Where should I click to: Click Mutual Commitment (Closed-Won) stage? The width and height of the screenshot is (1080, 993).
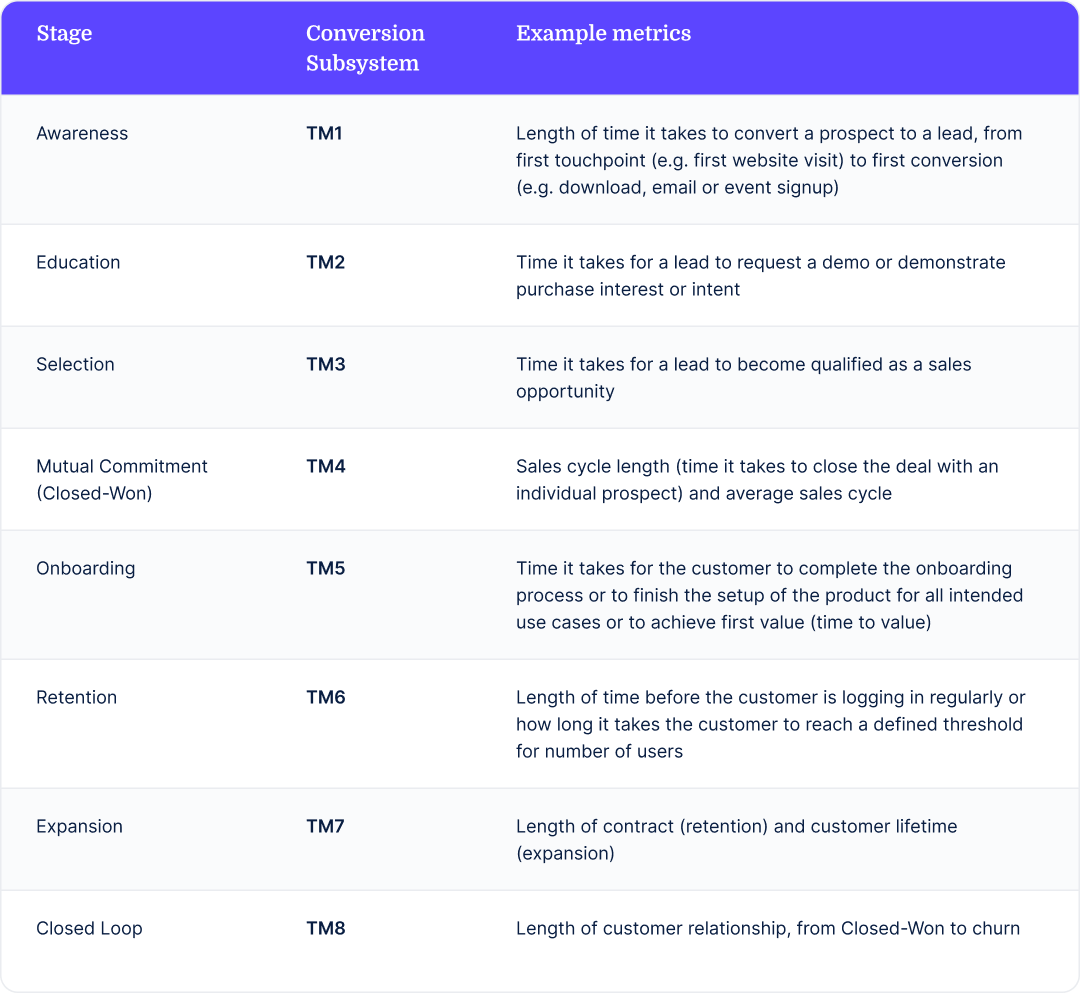coord(121,480)
